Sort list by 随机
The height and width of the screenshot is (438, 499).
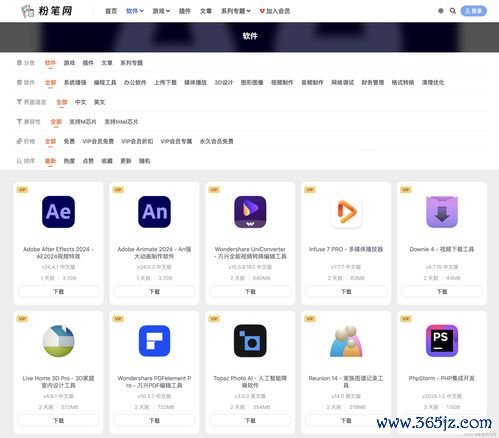coord(145,161)
